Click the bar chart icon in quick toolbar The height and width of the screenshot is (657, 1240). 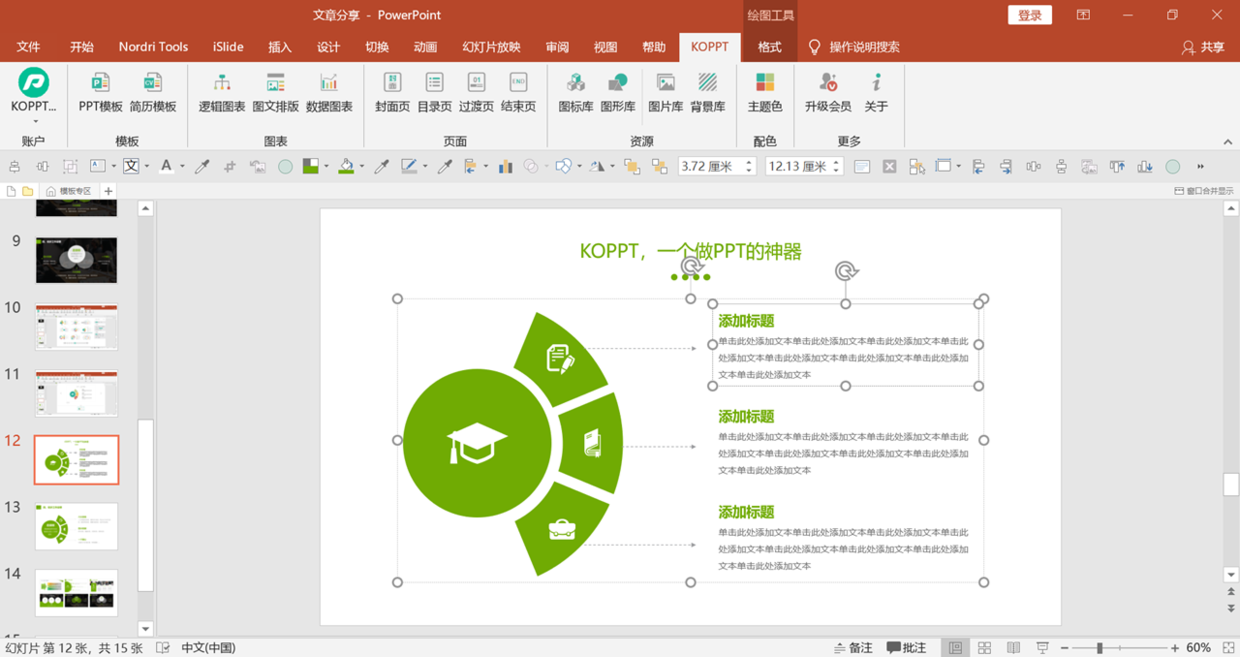point(506,166)
